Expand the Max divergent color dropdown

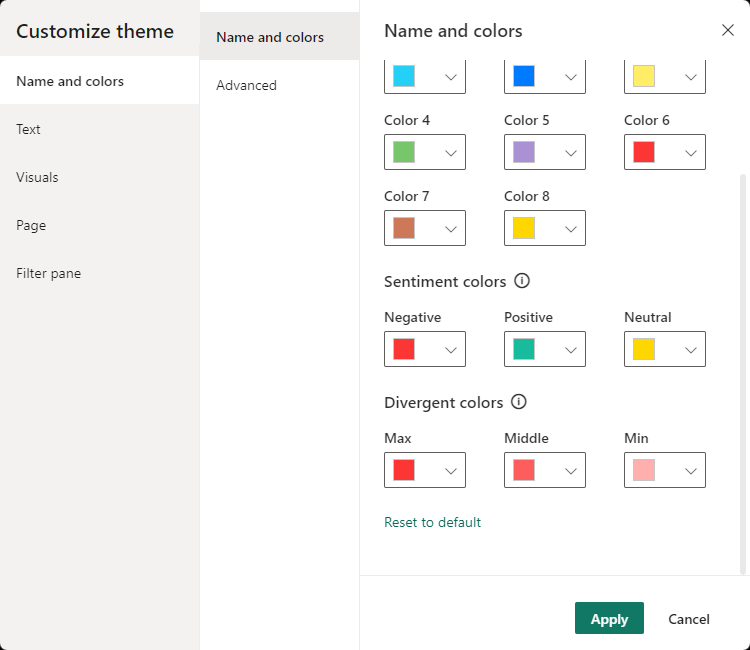(x=451, y=470)
